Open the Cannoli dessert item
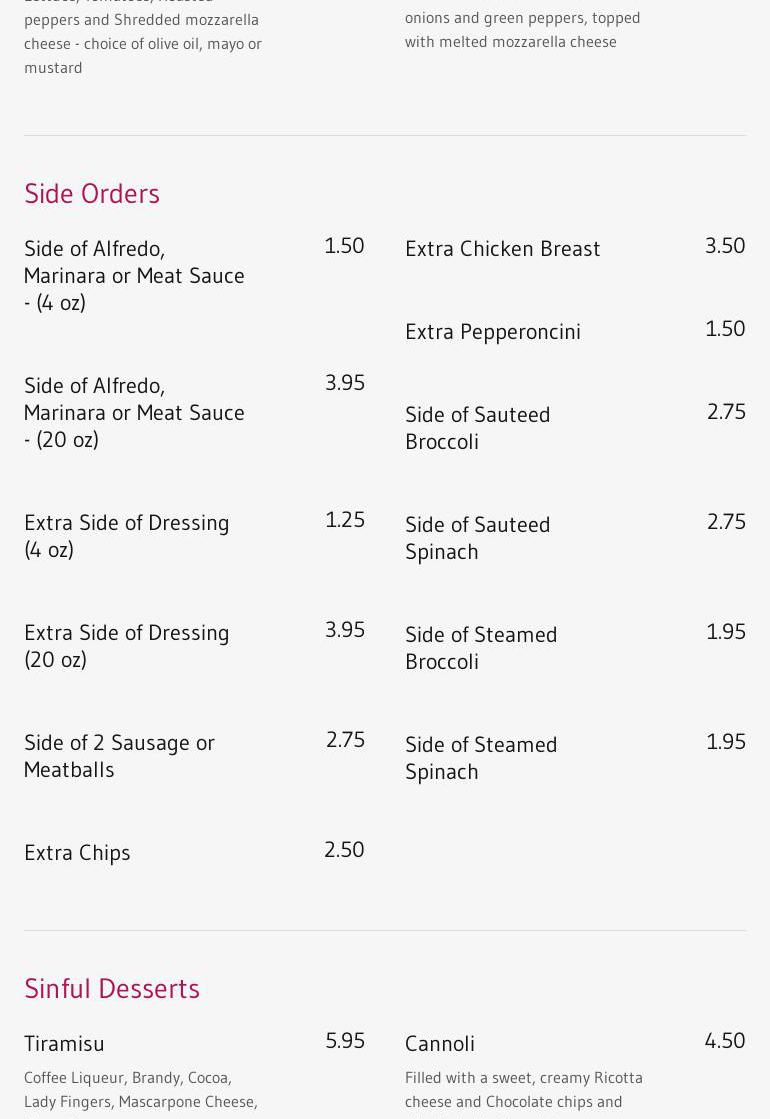The image size is (770, 1119). pos(439,1044)
